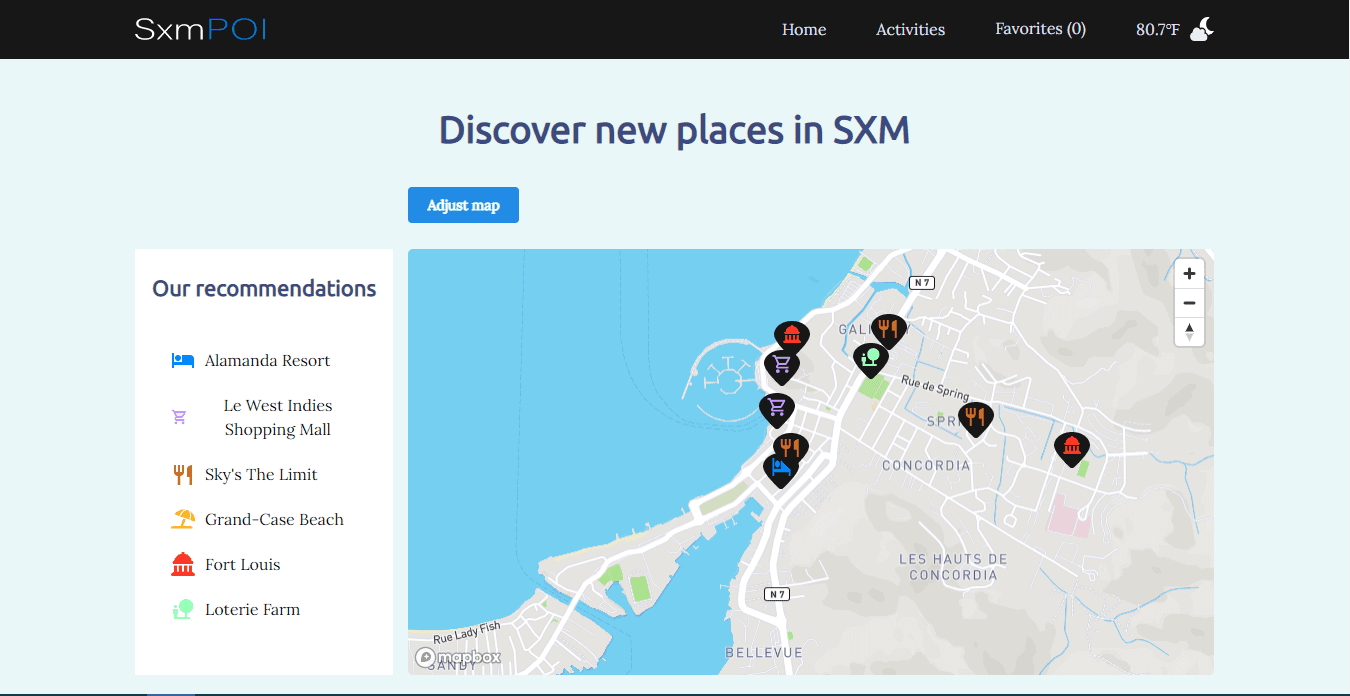Click the bed icon beside Alamanda Resort
Screen dimensions: 1350x696
[182, 361]
